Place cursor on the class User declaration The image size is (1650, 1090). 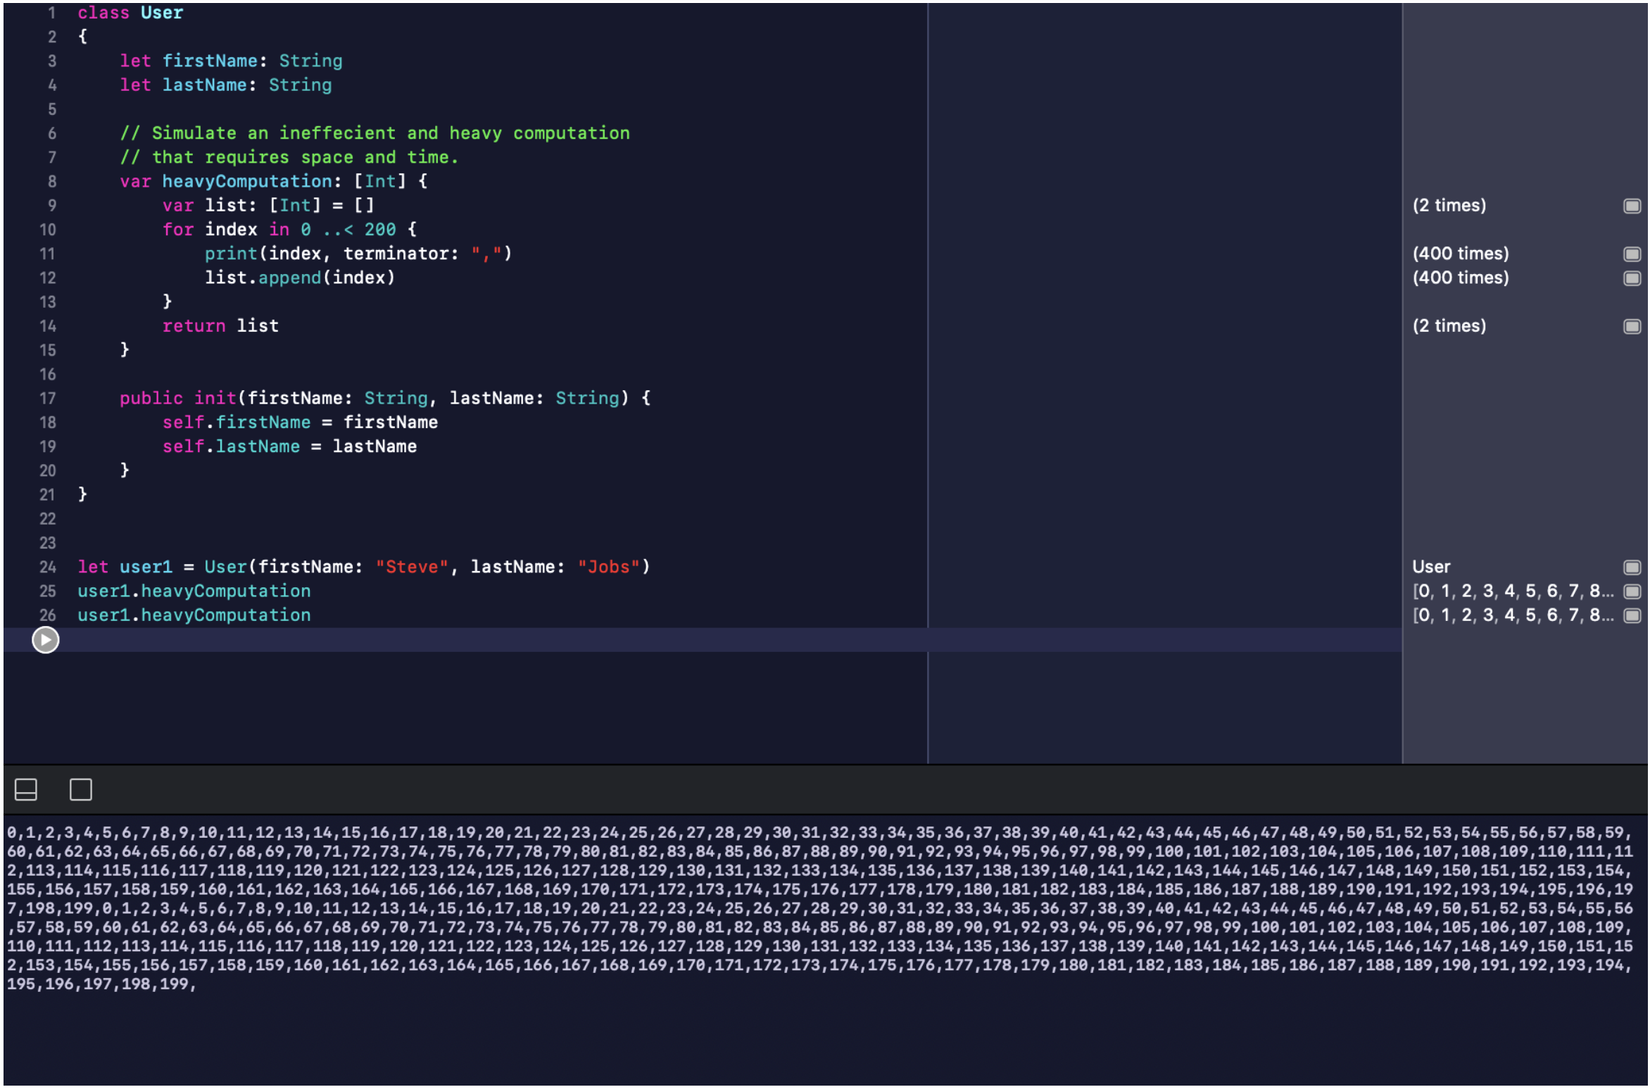(x=130, y=13)
